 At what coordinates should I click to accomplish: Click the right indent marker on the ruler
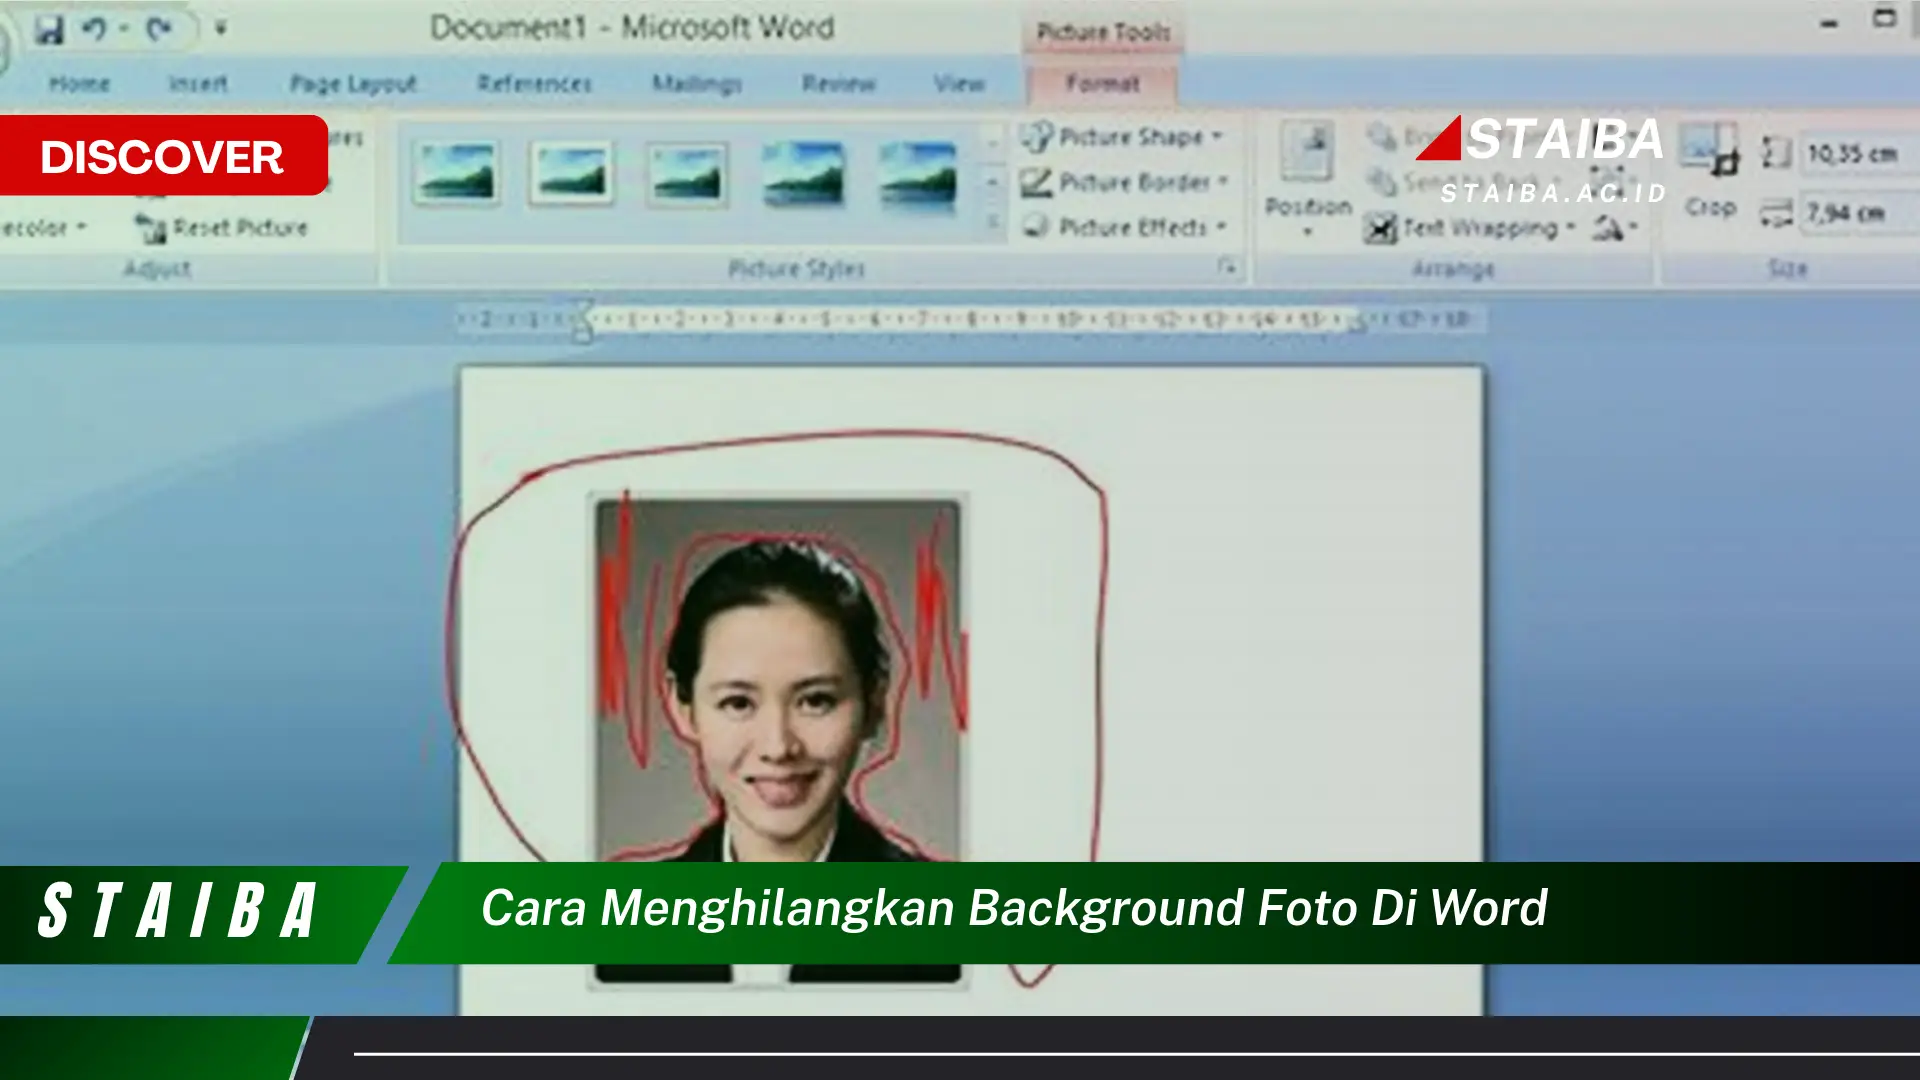1356,323
